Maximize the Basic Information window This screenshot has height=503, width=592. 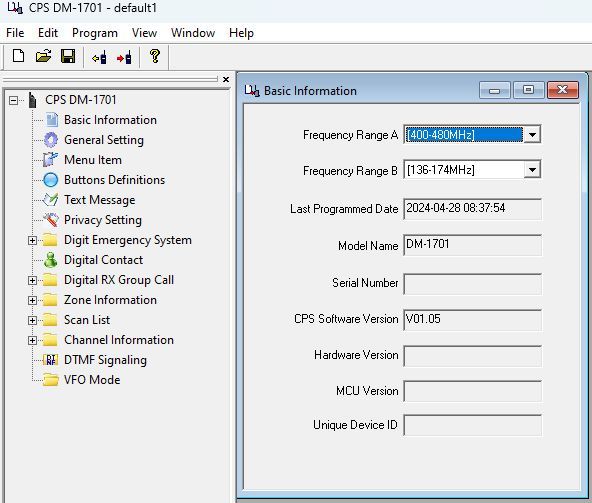tap(528, 90)
